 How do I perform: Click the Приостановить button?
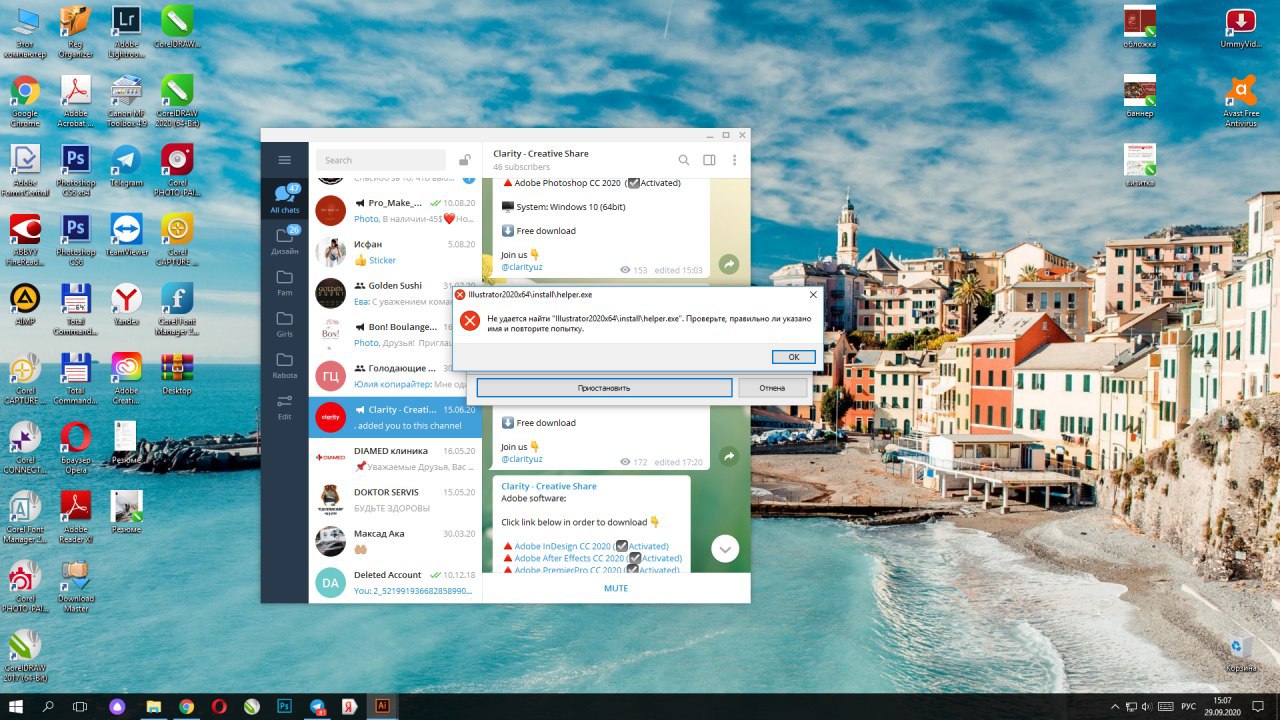coord(604,387)
